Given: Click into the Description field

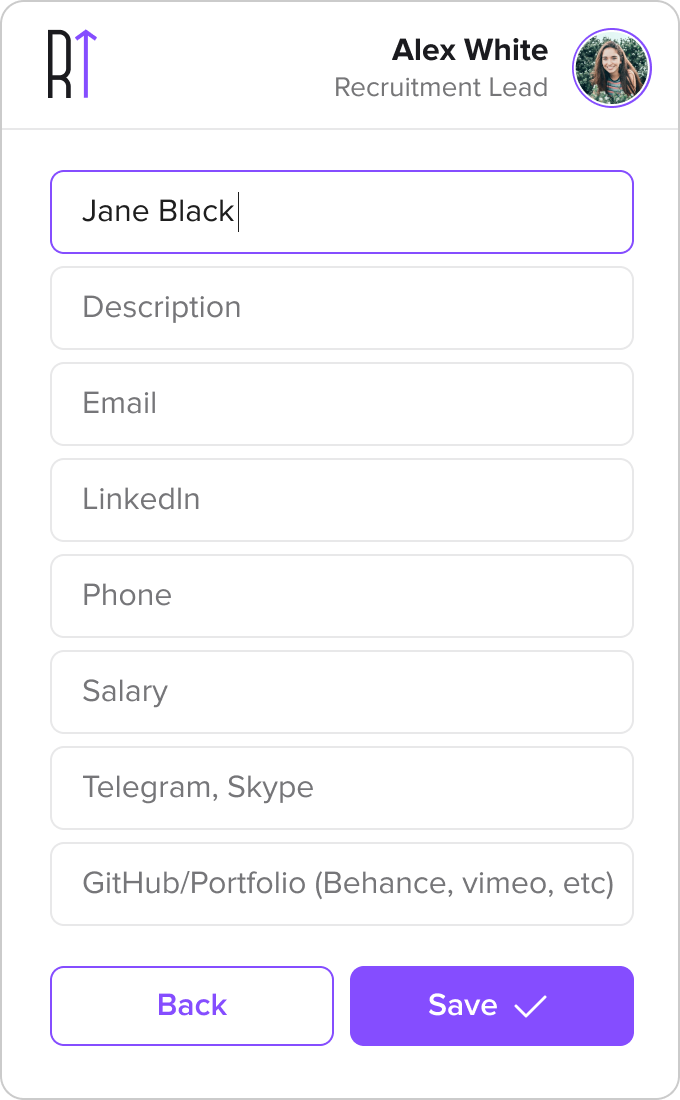Looking at the screenshot, I should tap(341, 308).
